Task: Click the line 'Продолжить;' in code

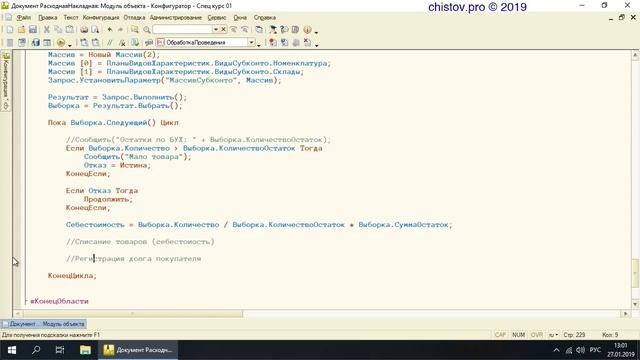Action: [x=108, y=199]
